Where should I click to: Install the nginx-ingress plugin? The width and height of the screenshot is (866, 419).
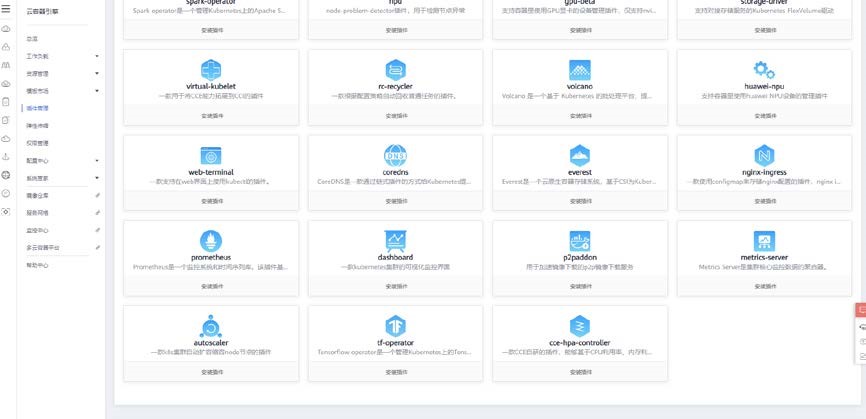(x=764, y=201)
